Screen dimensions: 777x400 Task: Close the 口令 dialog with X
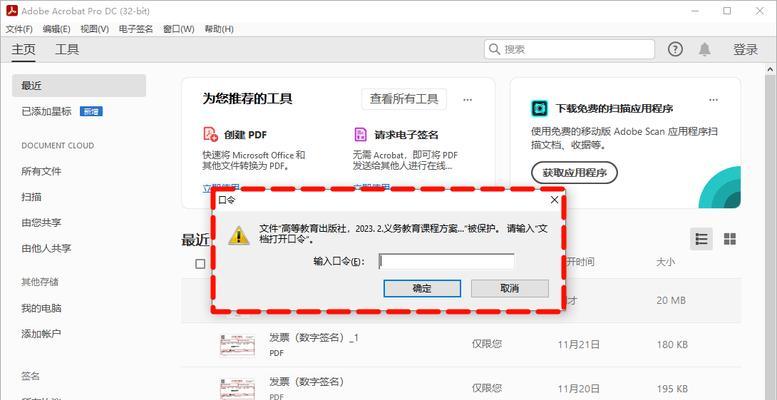click(555, 200)
